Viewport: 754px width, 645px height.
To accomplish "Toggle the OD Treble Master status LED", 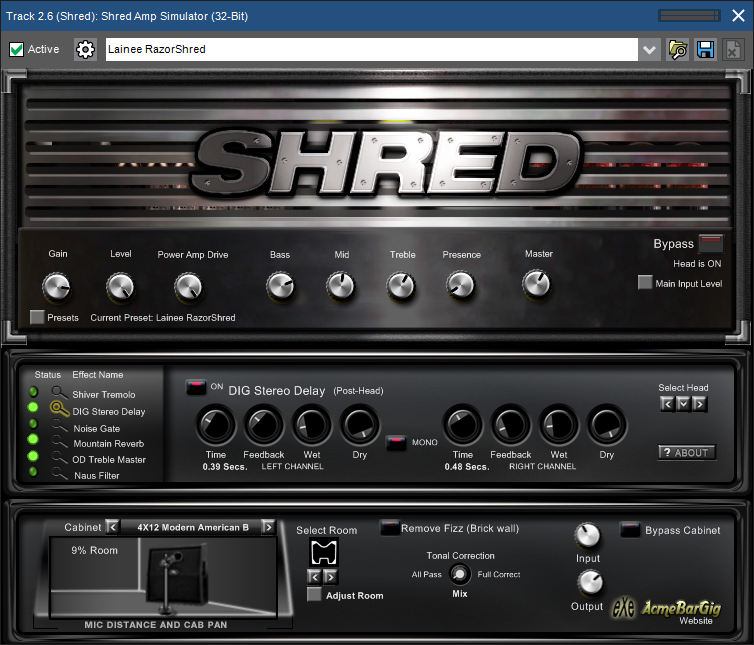I will point(33,455).
